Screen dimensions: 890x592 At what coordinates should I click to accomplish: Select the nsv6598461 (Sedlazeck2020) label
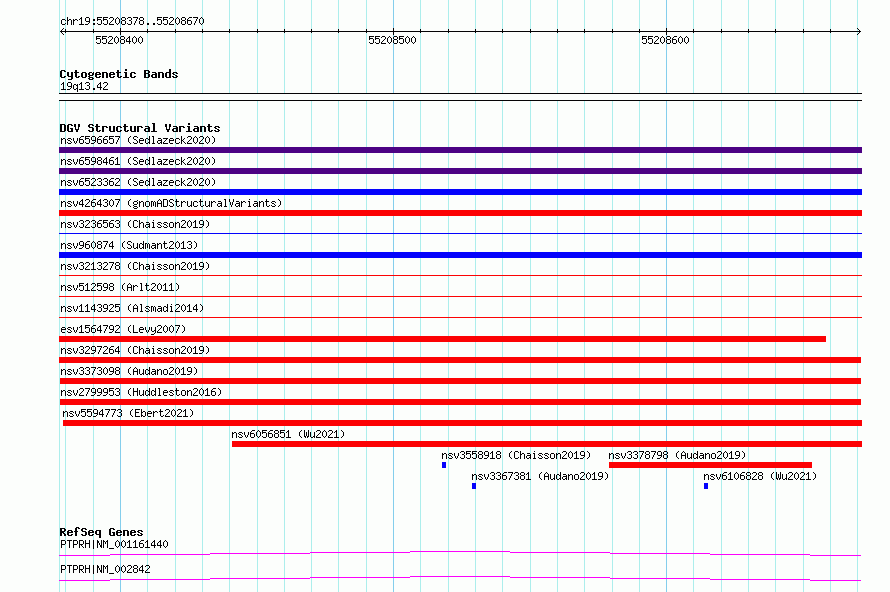(138, 161)
